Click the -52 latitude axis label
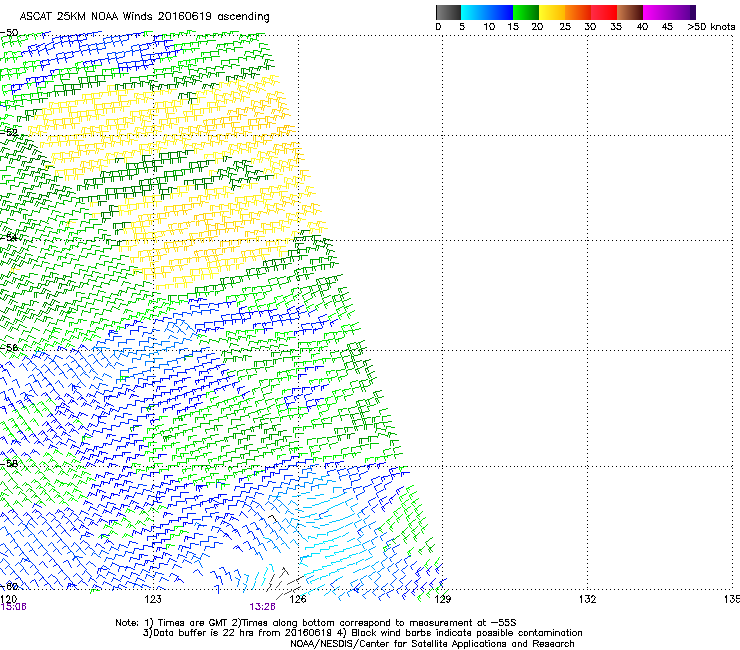The image size is (740, 650). pos(9,133)
